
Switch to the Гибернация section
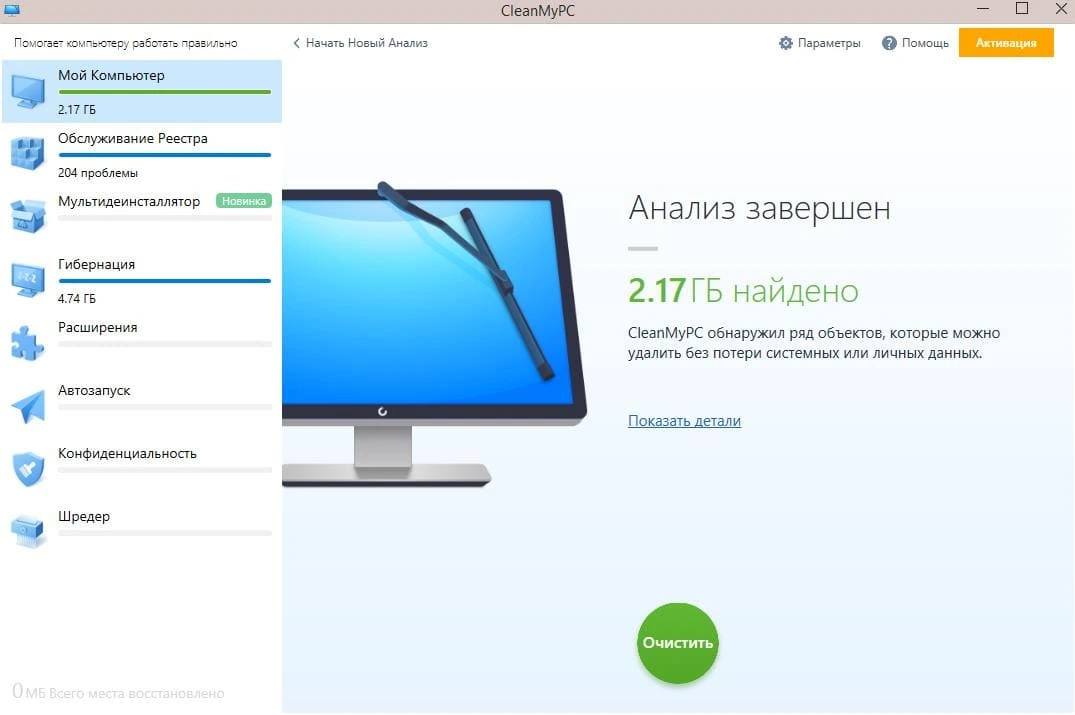[142, 280]
